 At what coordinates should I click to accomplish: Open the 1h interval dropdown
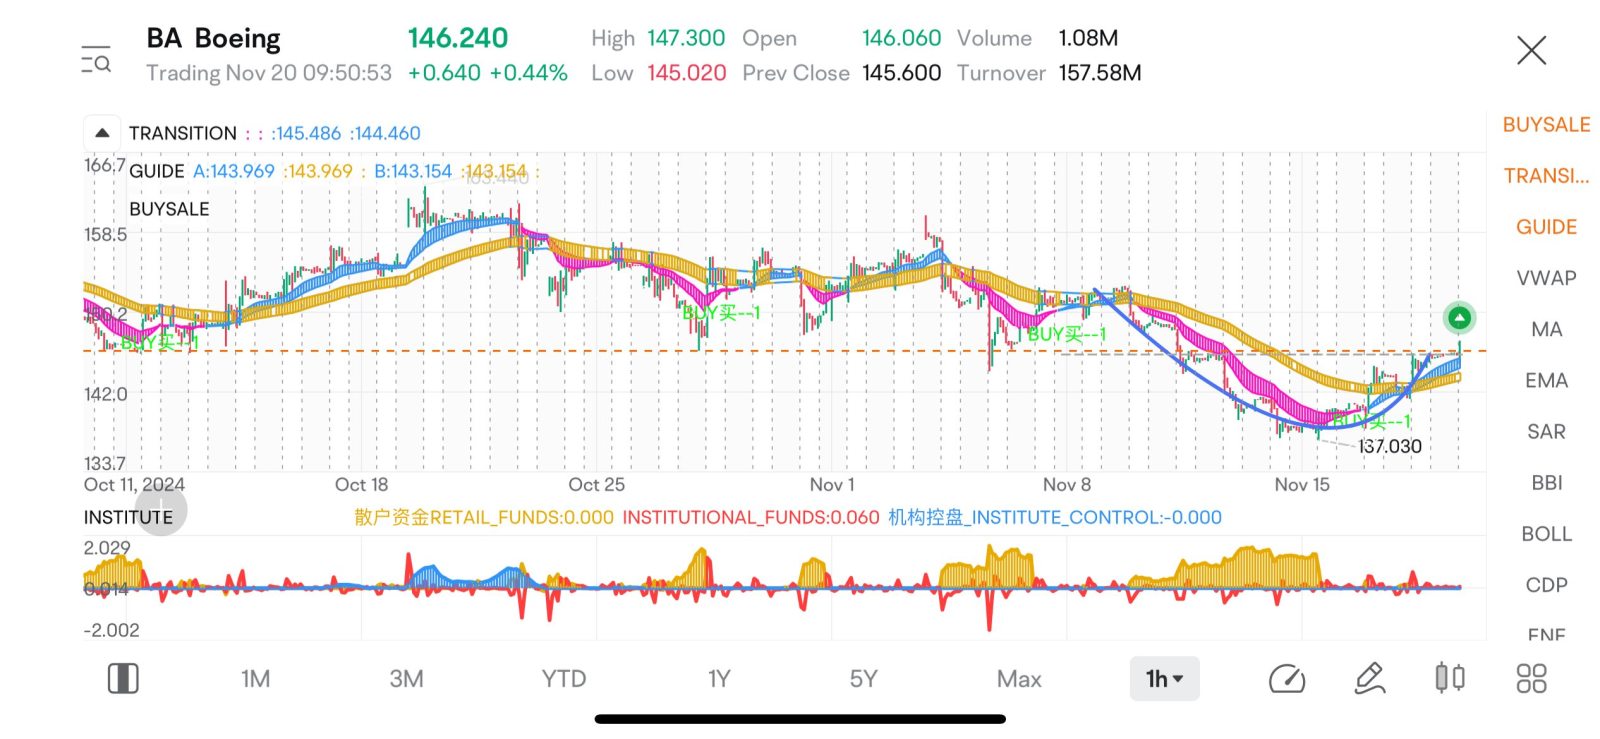point(1164,679)
